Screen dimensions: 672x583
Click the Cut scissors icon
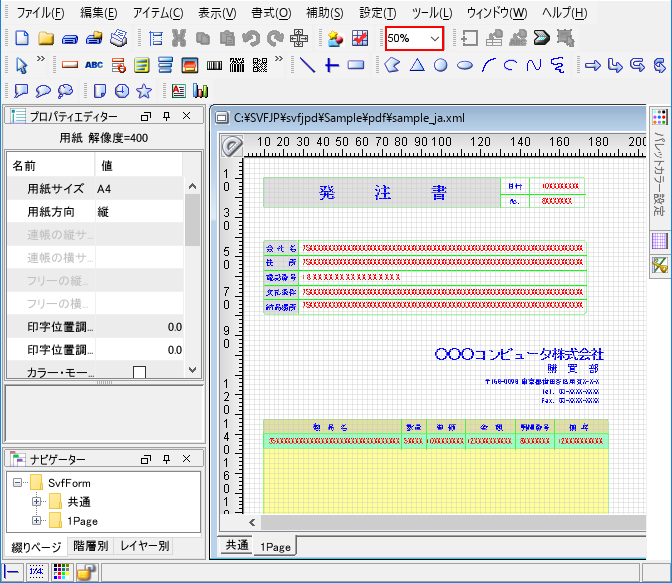pos(179,38)
